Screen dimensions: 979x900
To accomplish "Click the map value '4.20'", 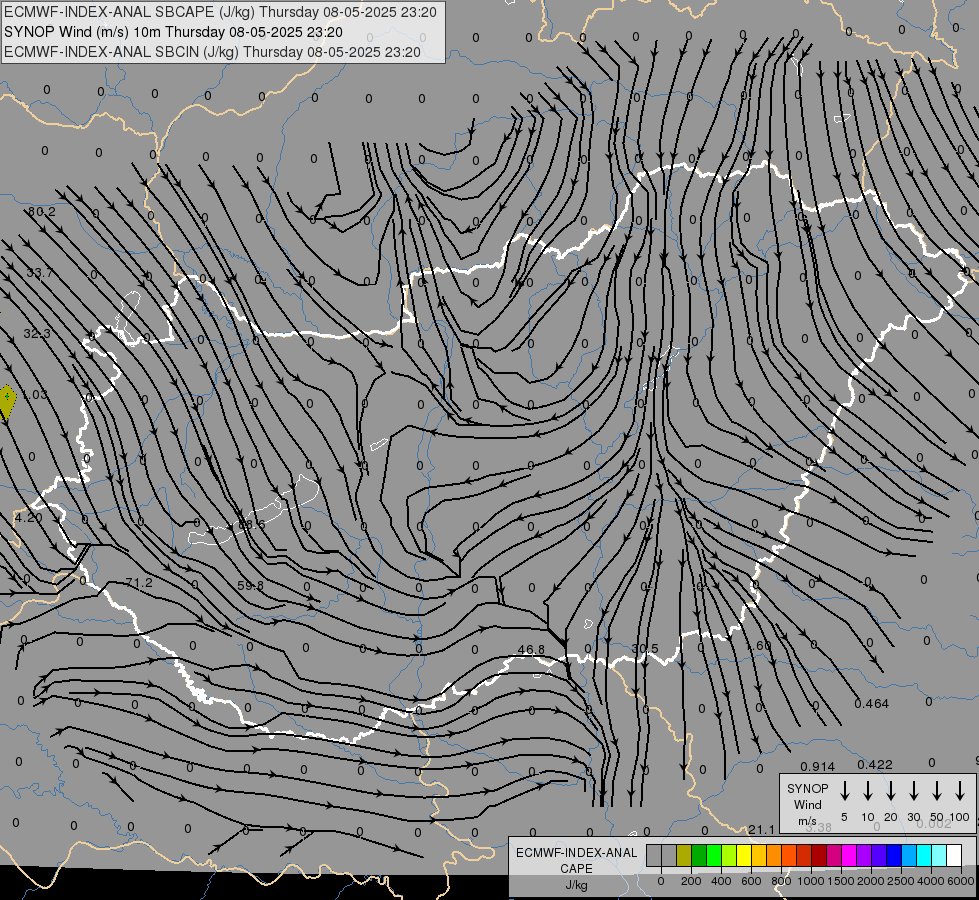I will pos(29,518).
